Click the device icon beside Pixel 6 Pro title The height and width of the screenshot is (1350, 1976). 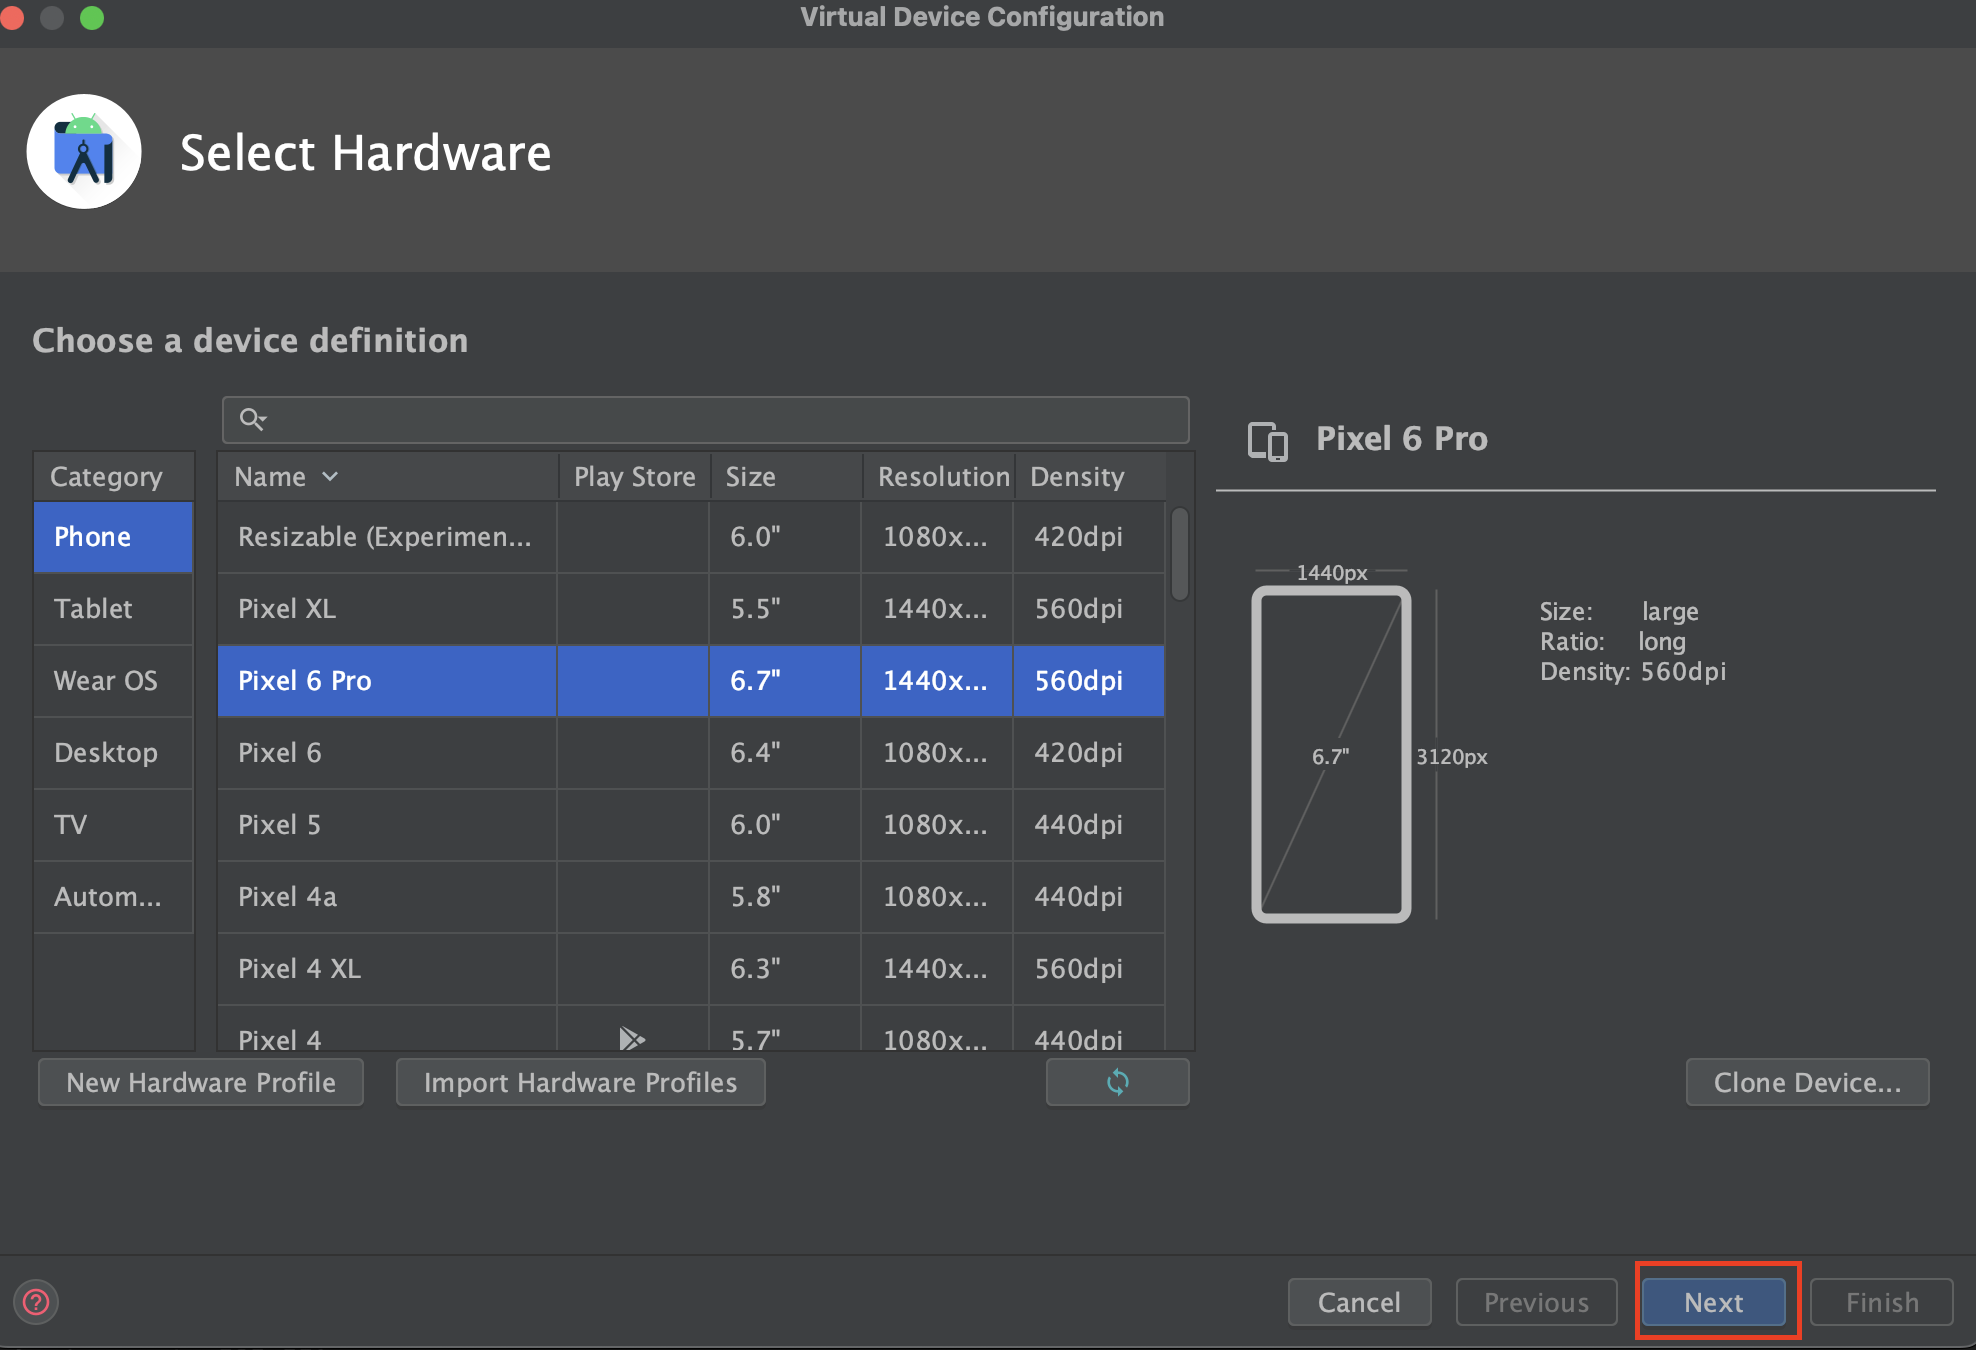pos(1267,440)
